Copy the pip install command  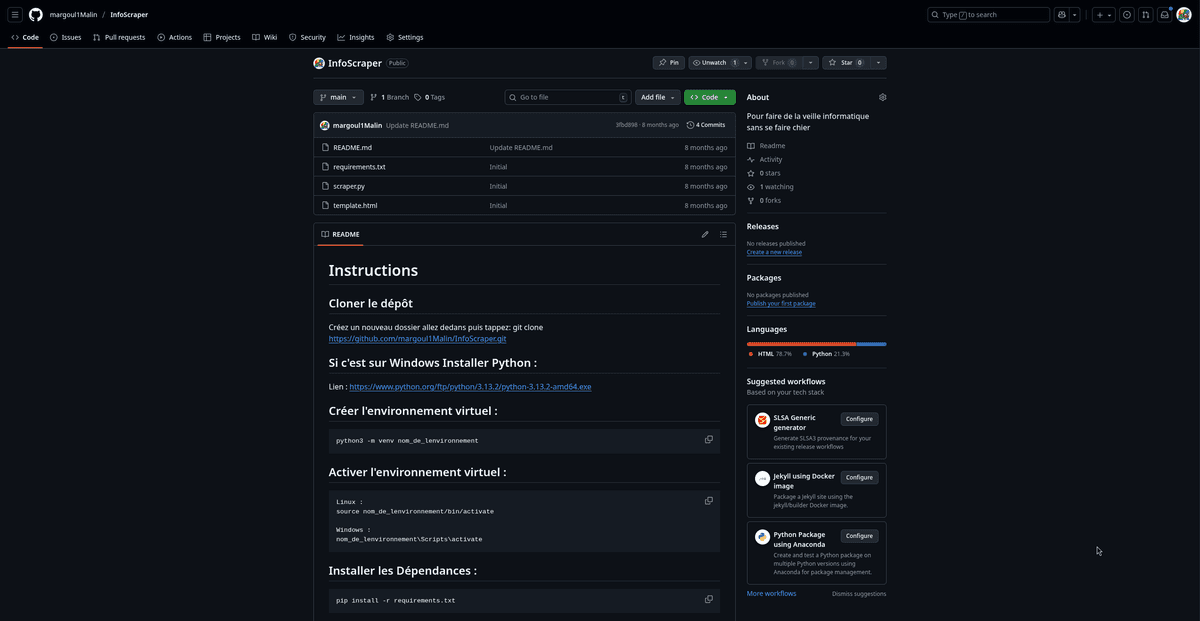pos(709,599)
